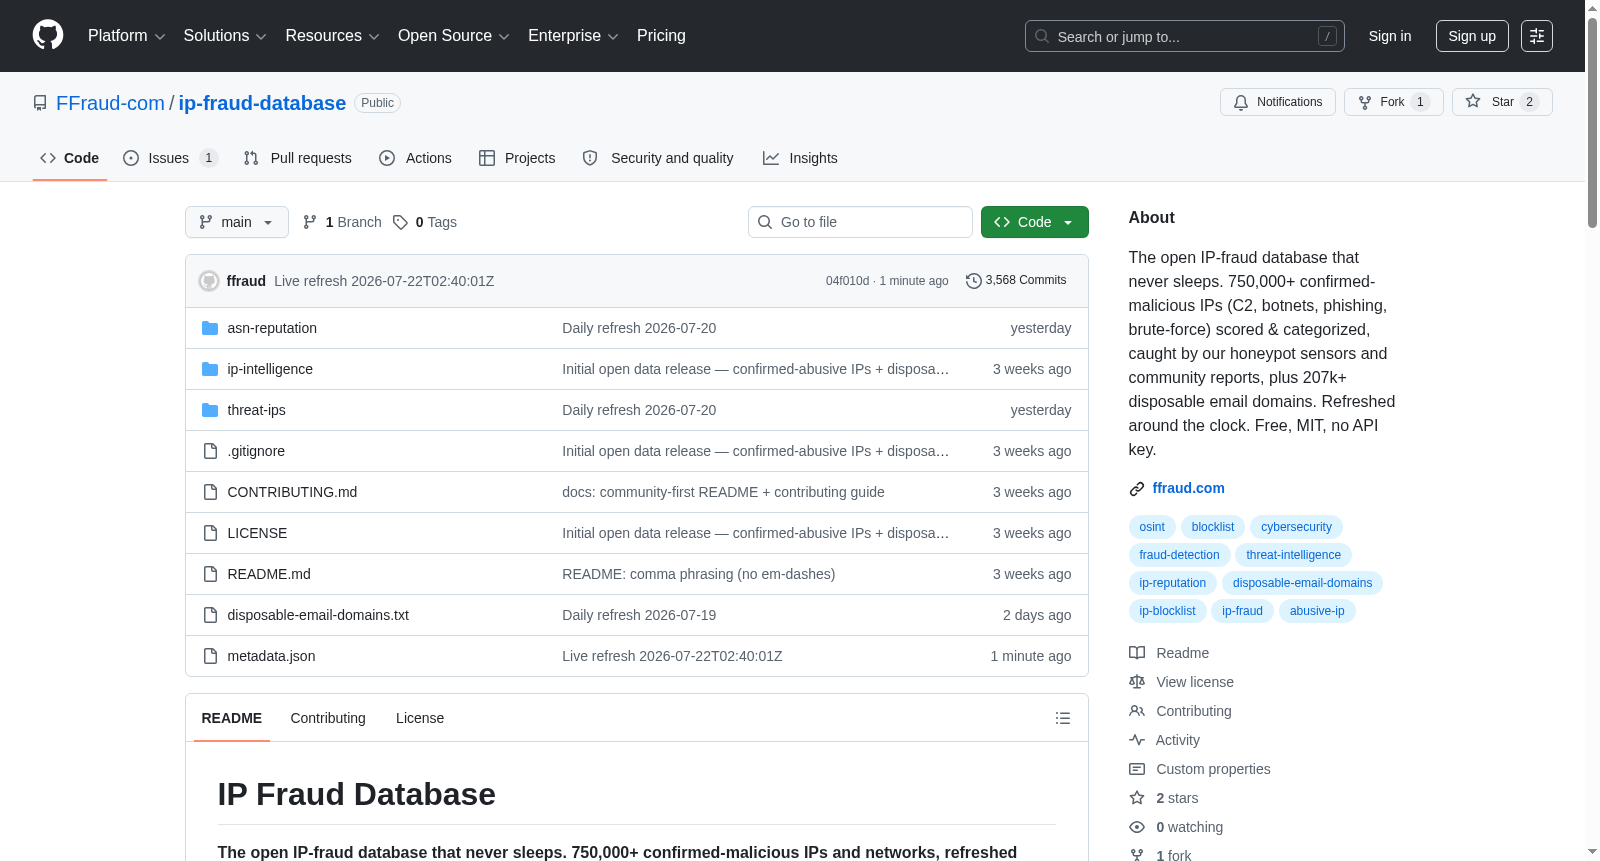Screen dimensions: 1600x861
Task: Click the ffraud author avatar
Action: point(209,281)
